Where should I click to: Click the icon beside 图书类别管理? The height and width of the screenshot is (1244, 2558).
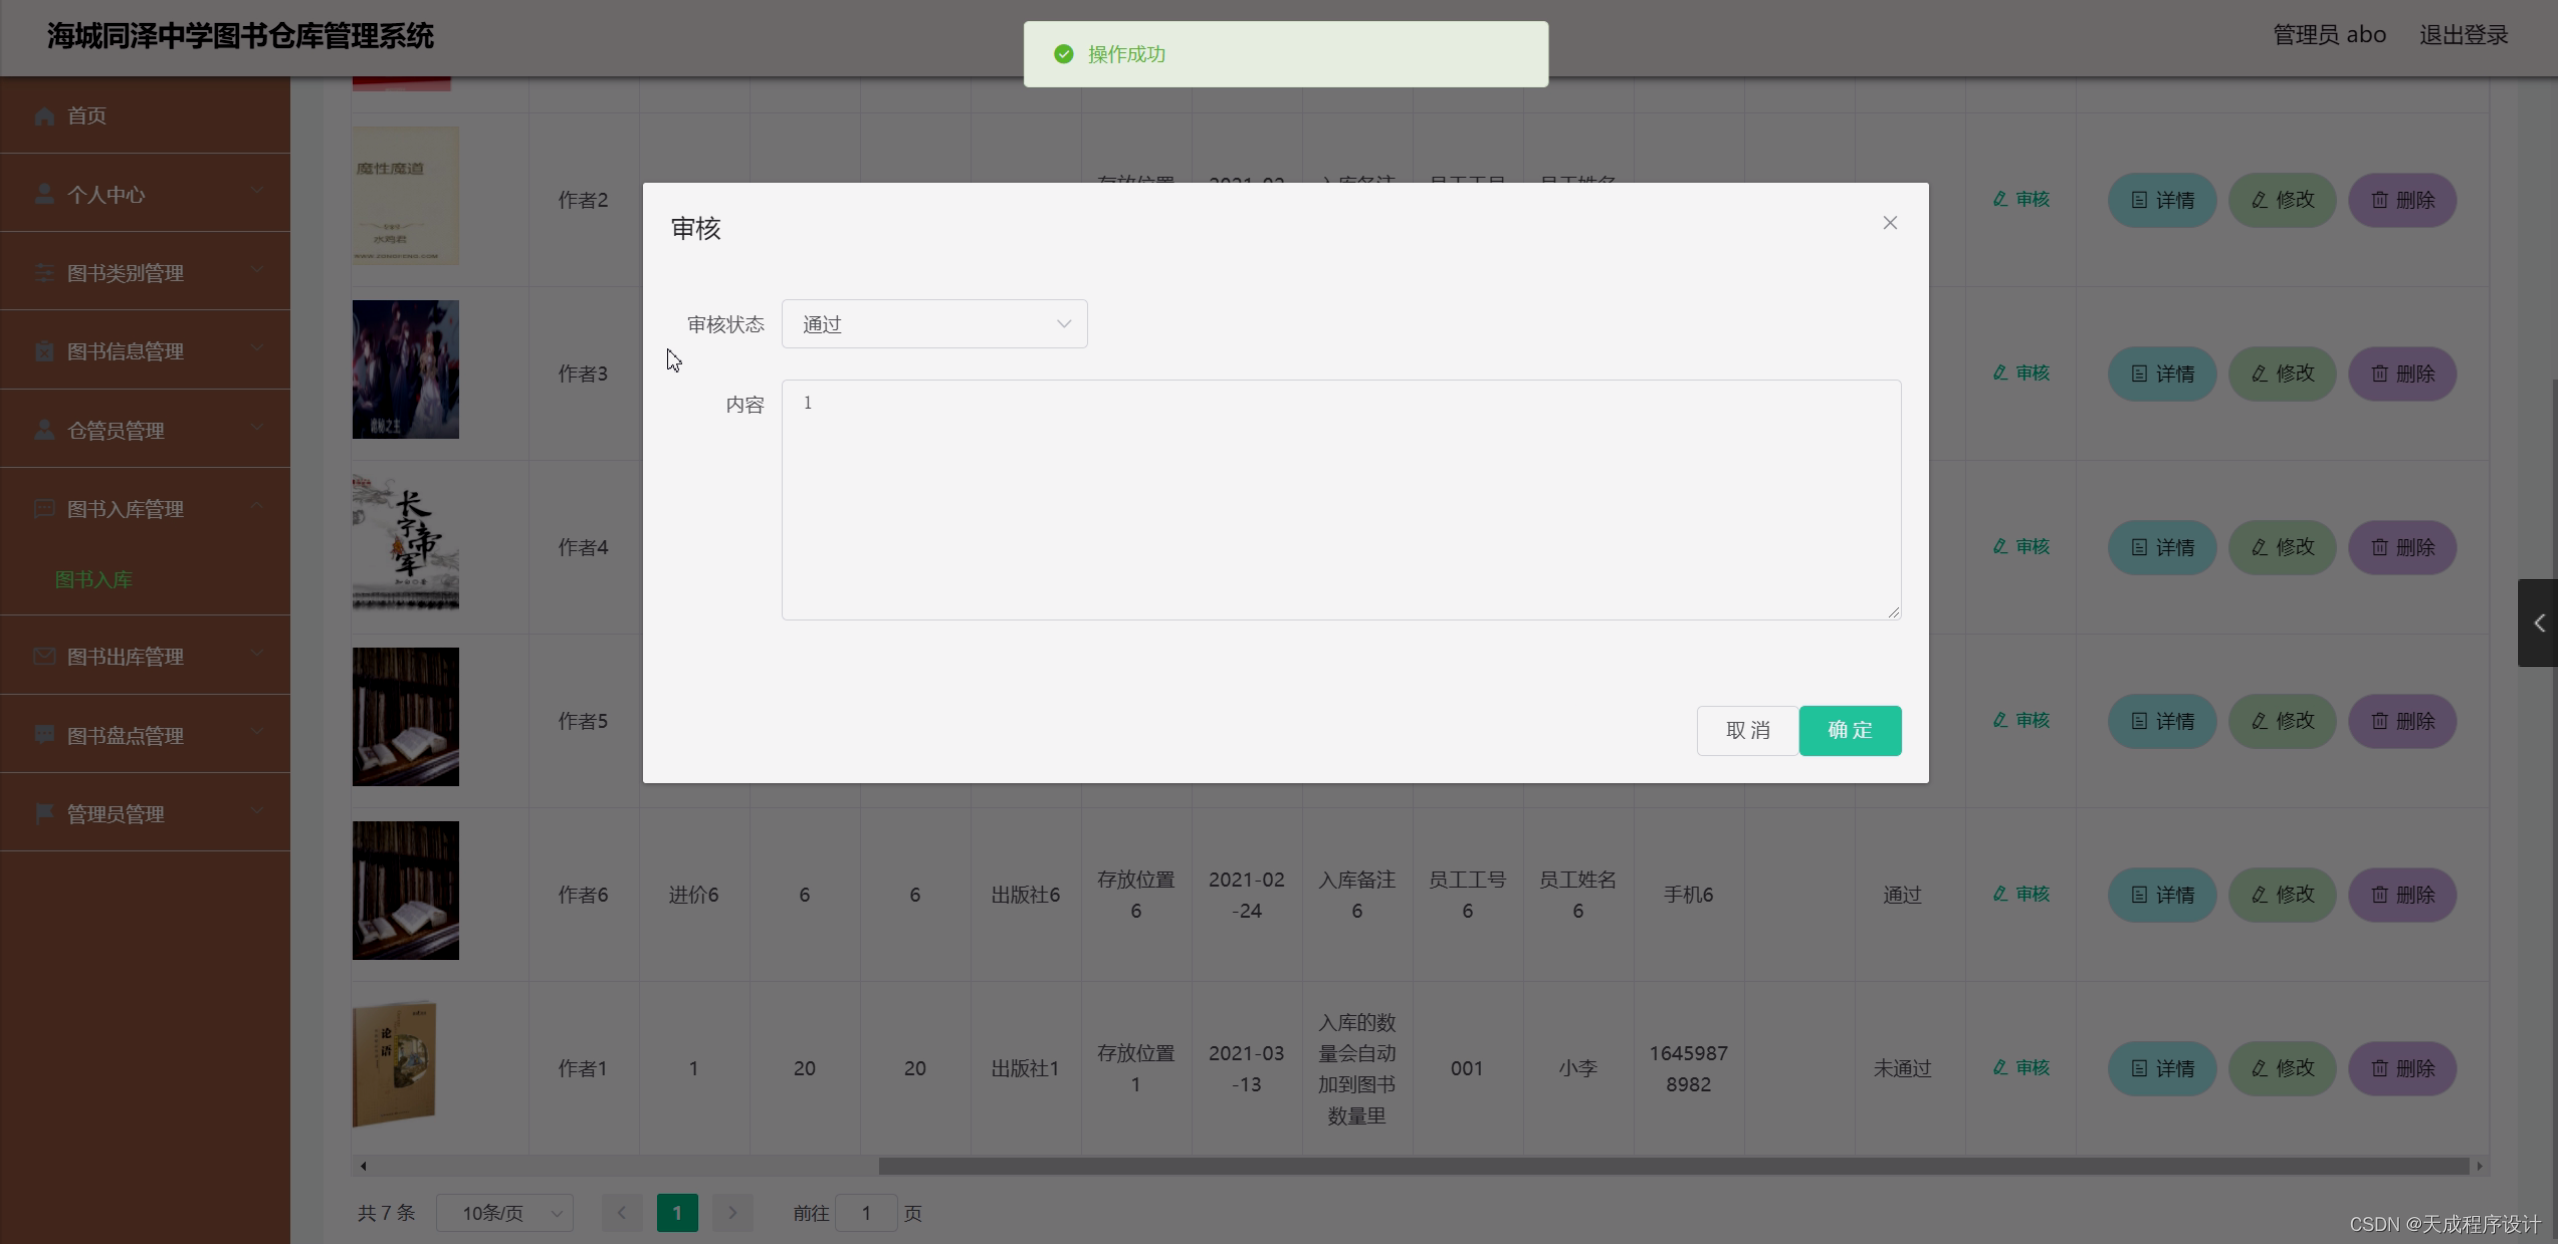pos(44,273)
